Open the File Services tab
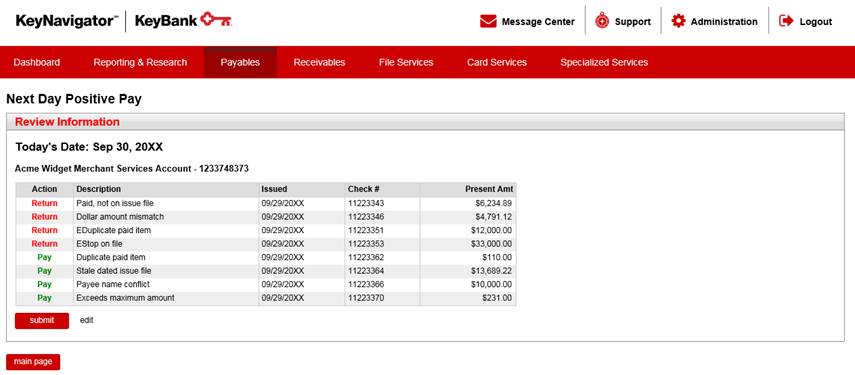The image size is (855, 375). [x=406, y=62]
